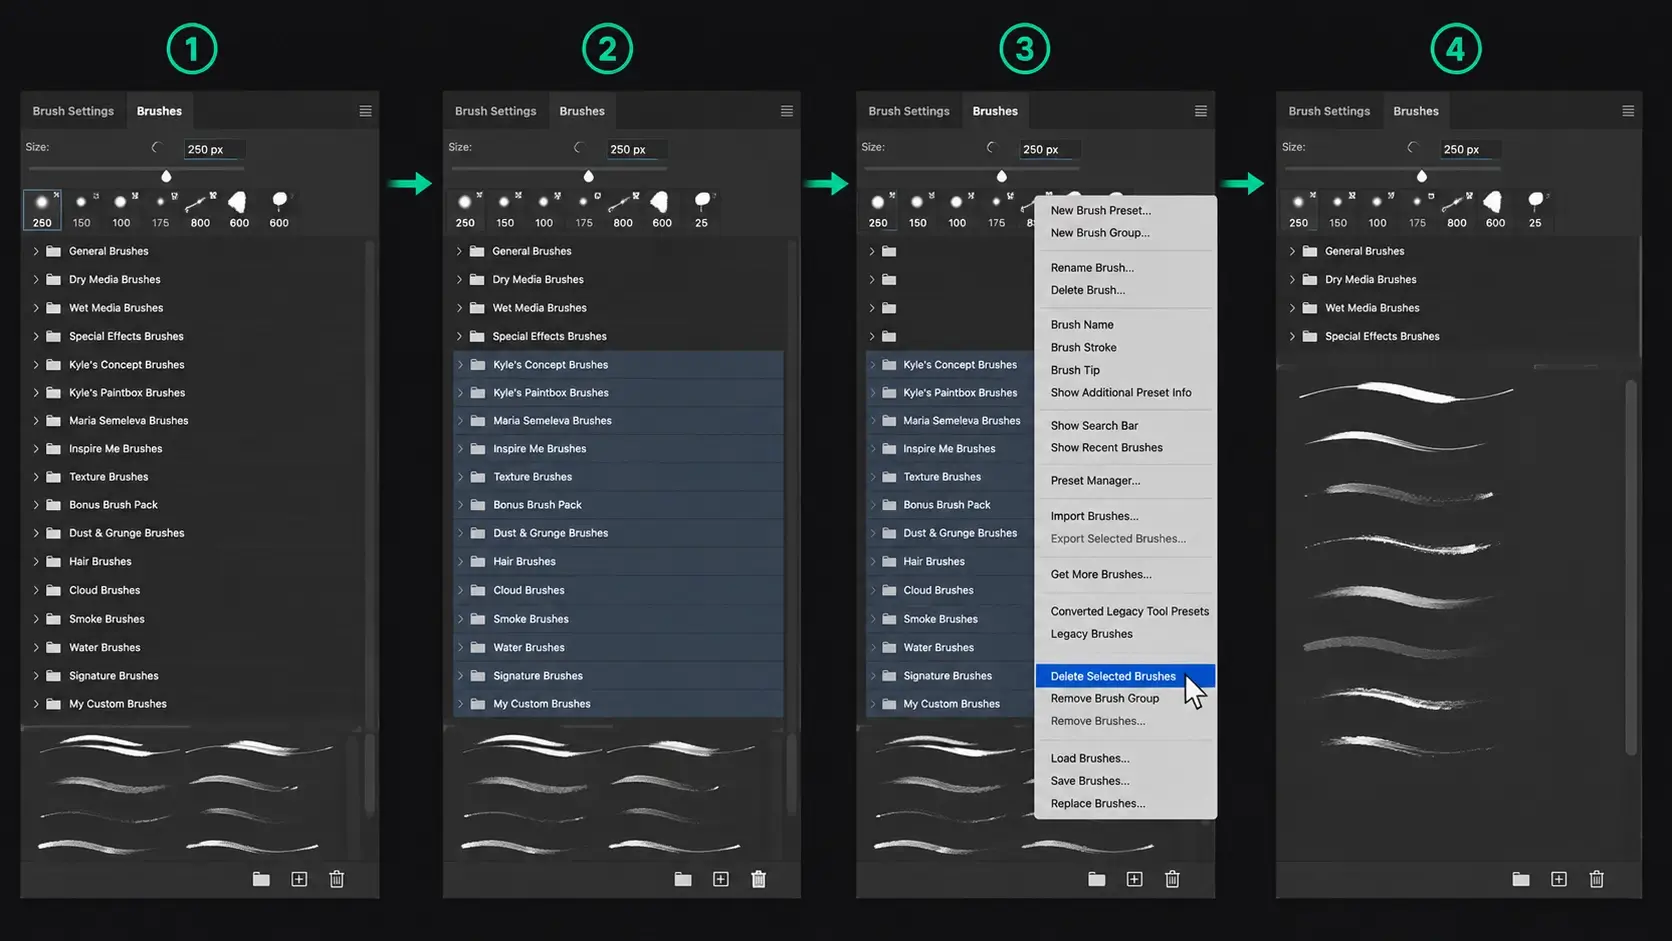This screenshot has width=1672, height=941.
Task: Select the 600 recent brush preset in panel 4
Action: coord(1495,210)
